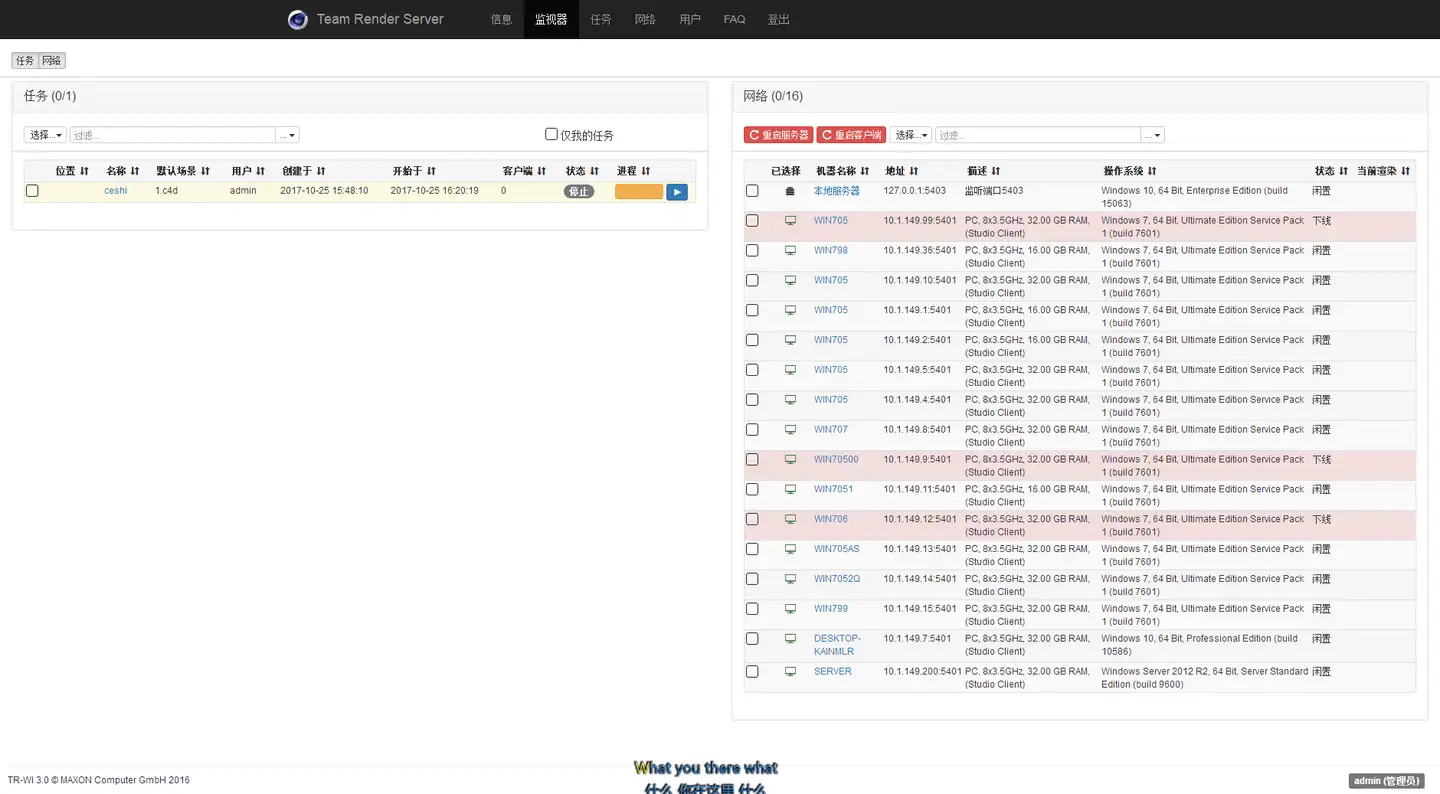The width and height of the screenshot is (1440, 794).
Task: Click the sort arrows beside the 开始于 column header
Action: point(431,171)
